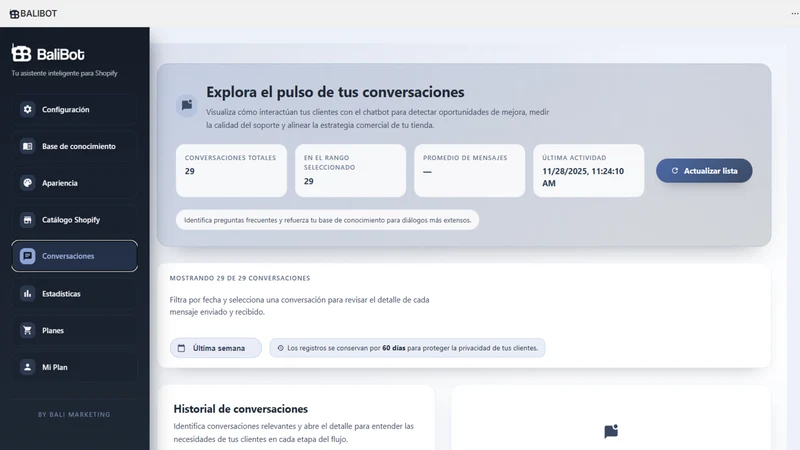Viewport: 800px width, 450px height.
Task: Click the Planes shopping cart icon
Action: coord(28,330)
